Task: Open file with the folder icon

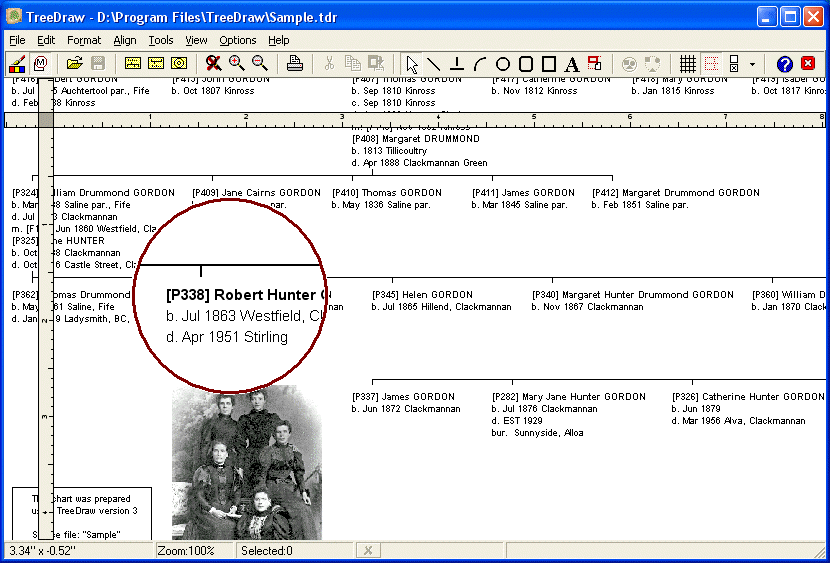Action: (75, 64)
